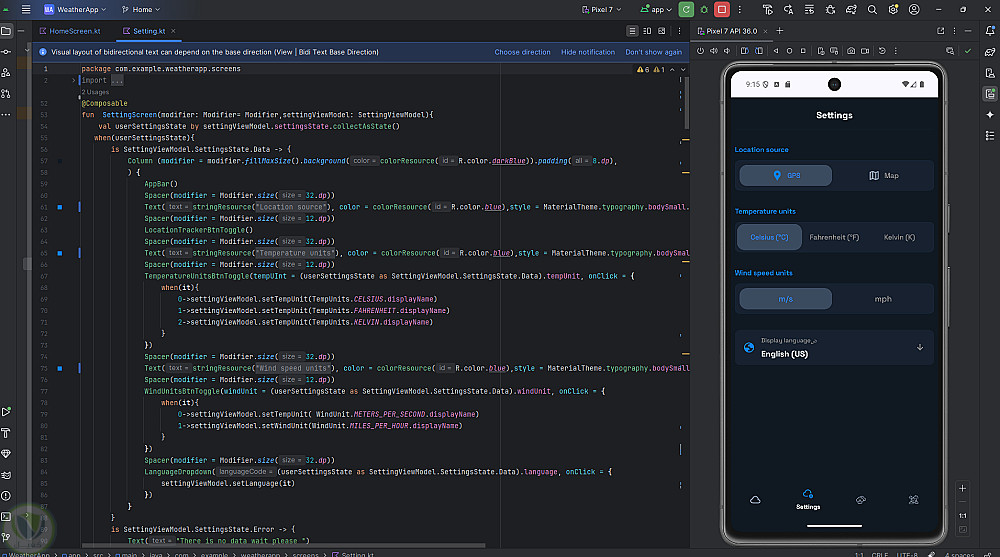Open the main hamburger menu
The image size is (1000, 557).
point(27,9)
